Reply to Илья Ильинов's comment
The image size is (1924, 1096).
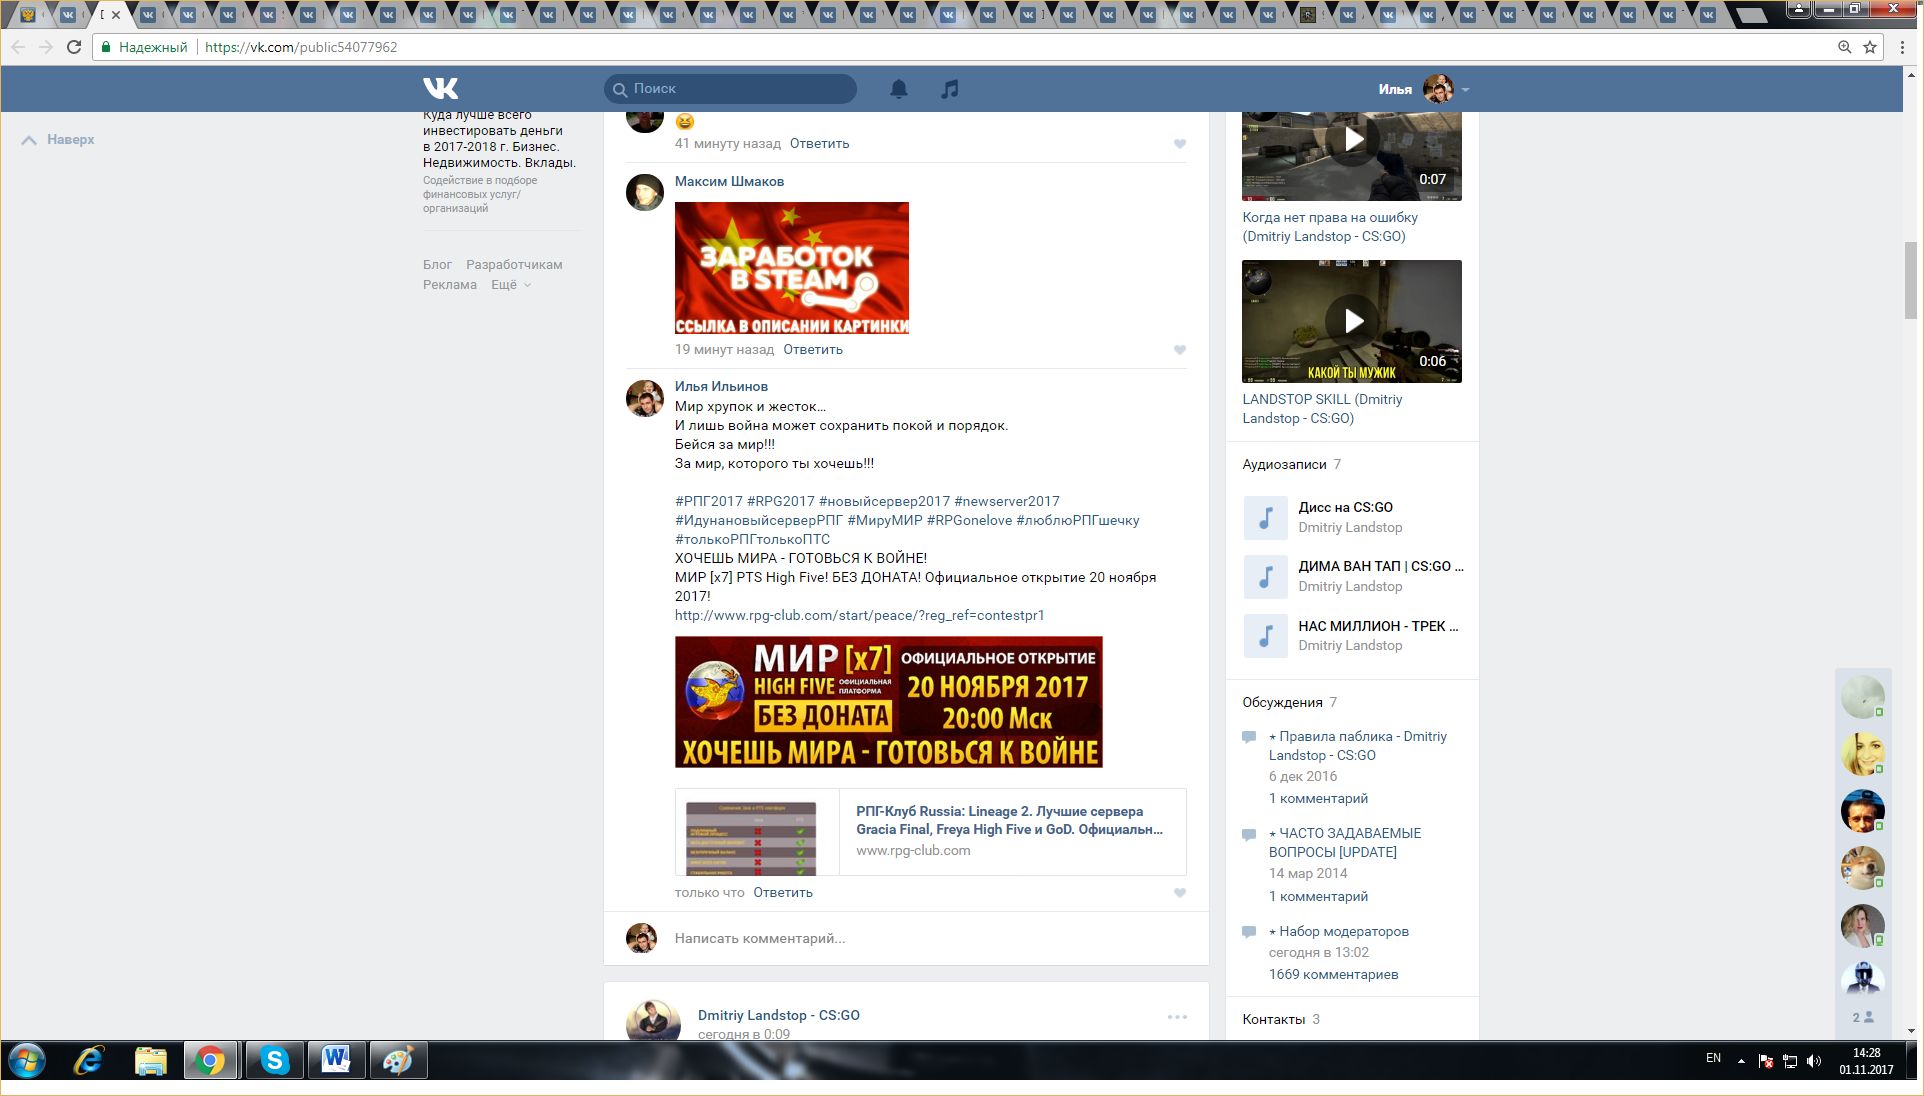click(783, 893)
